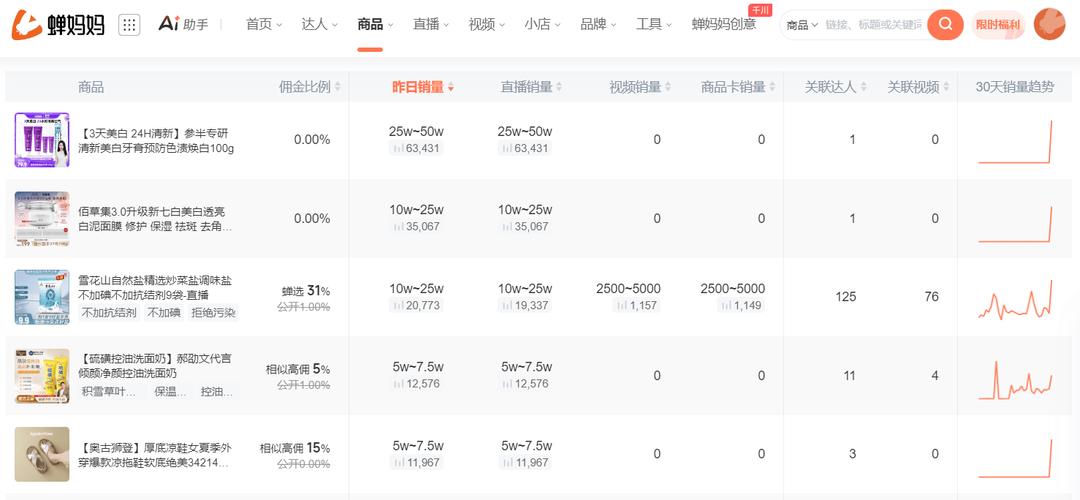The width and height of the screenshot is (1080, 500).
Task: Click the 蝉妈妈 logo
Action: [58, 25]
